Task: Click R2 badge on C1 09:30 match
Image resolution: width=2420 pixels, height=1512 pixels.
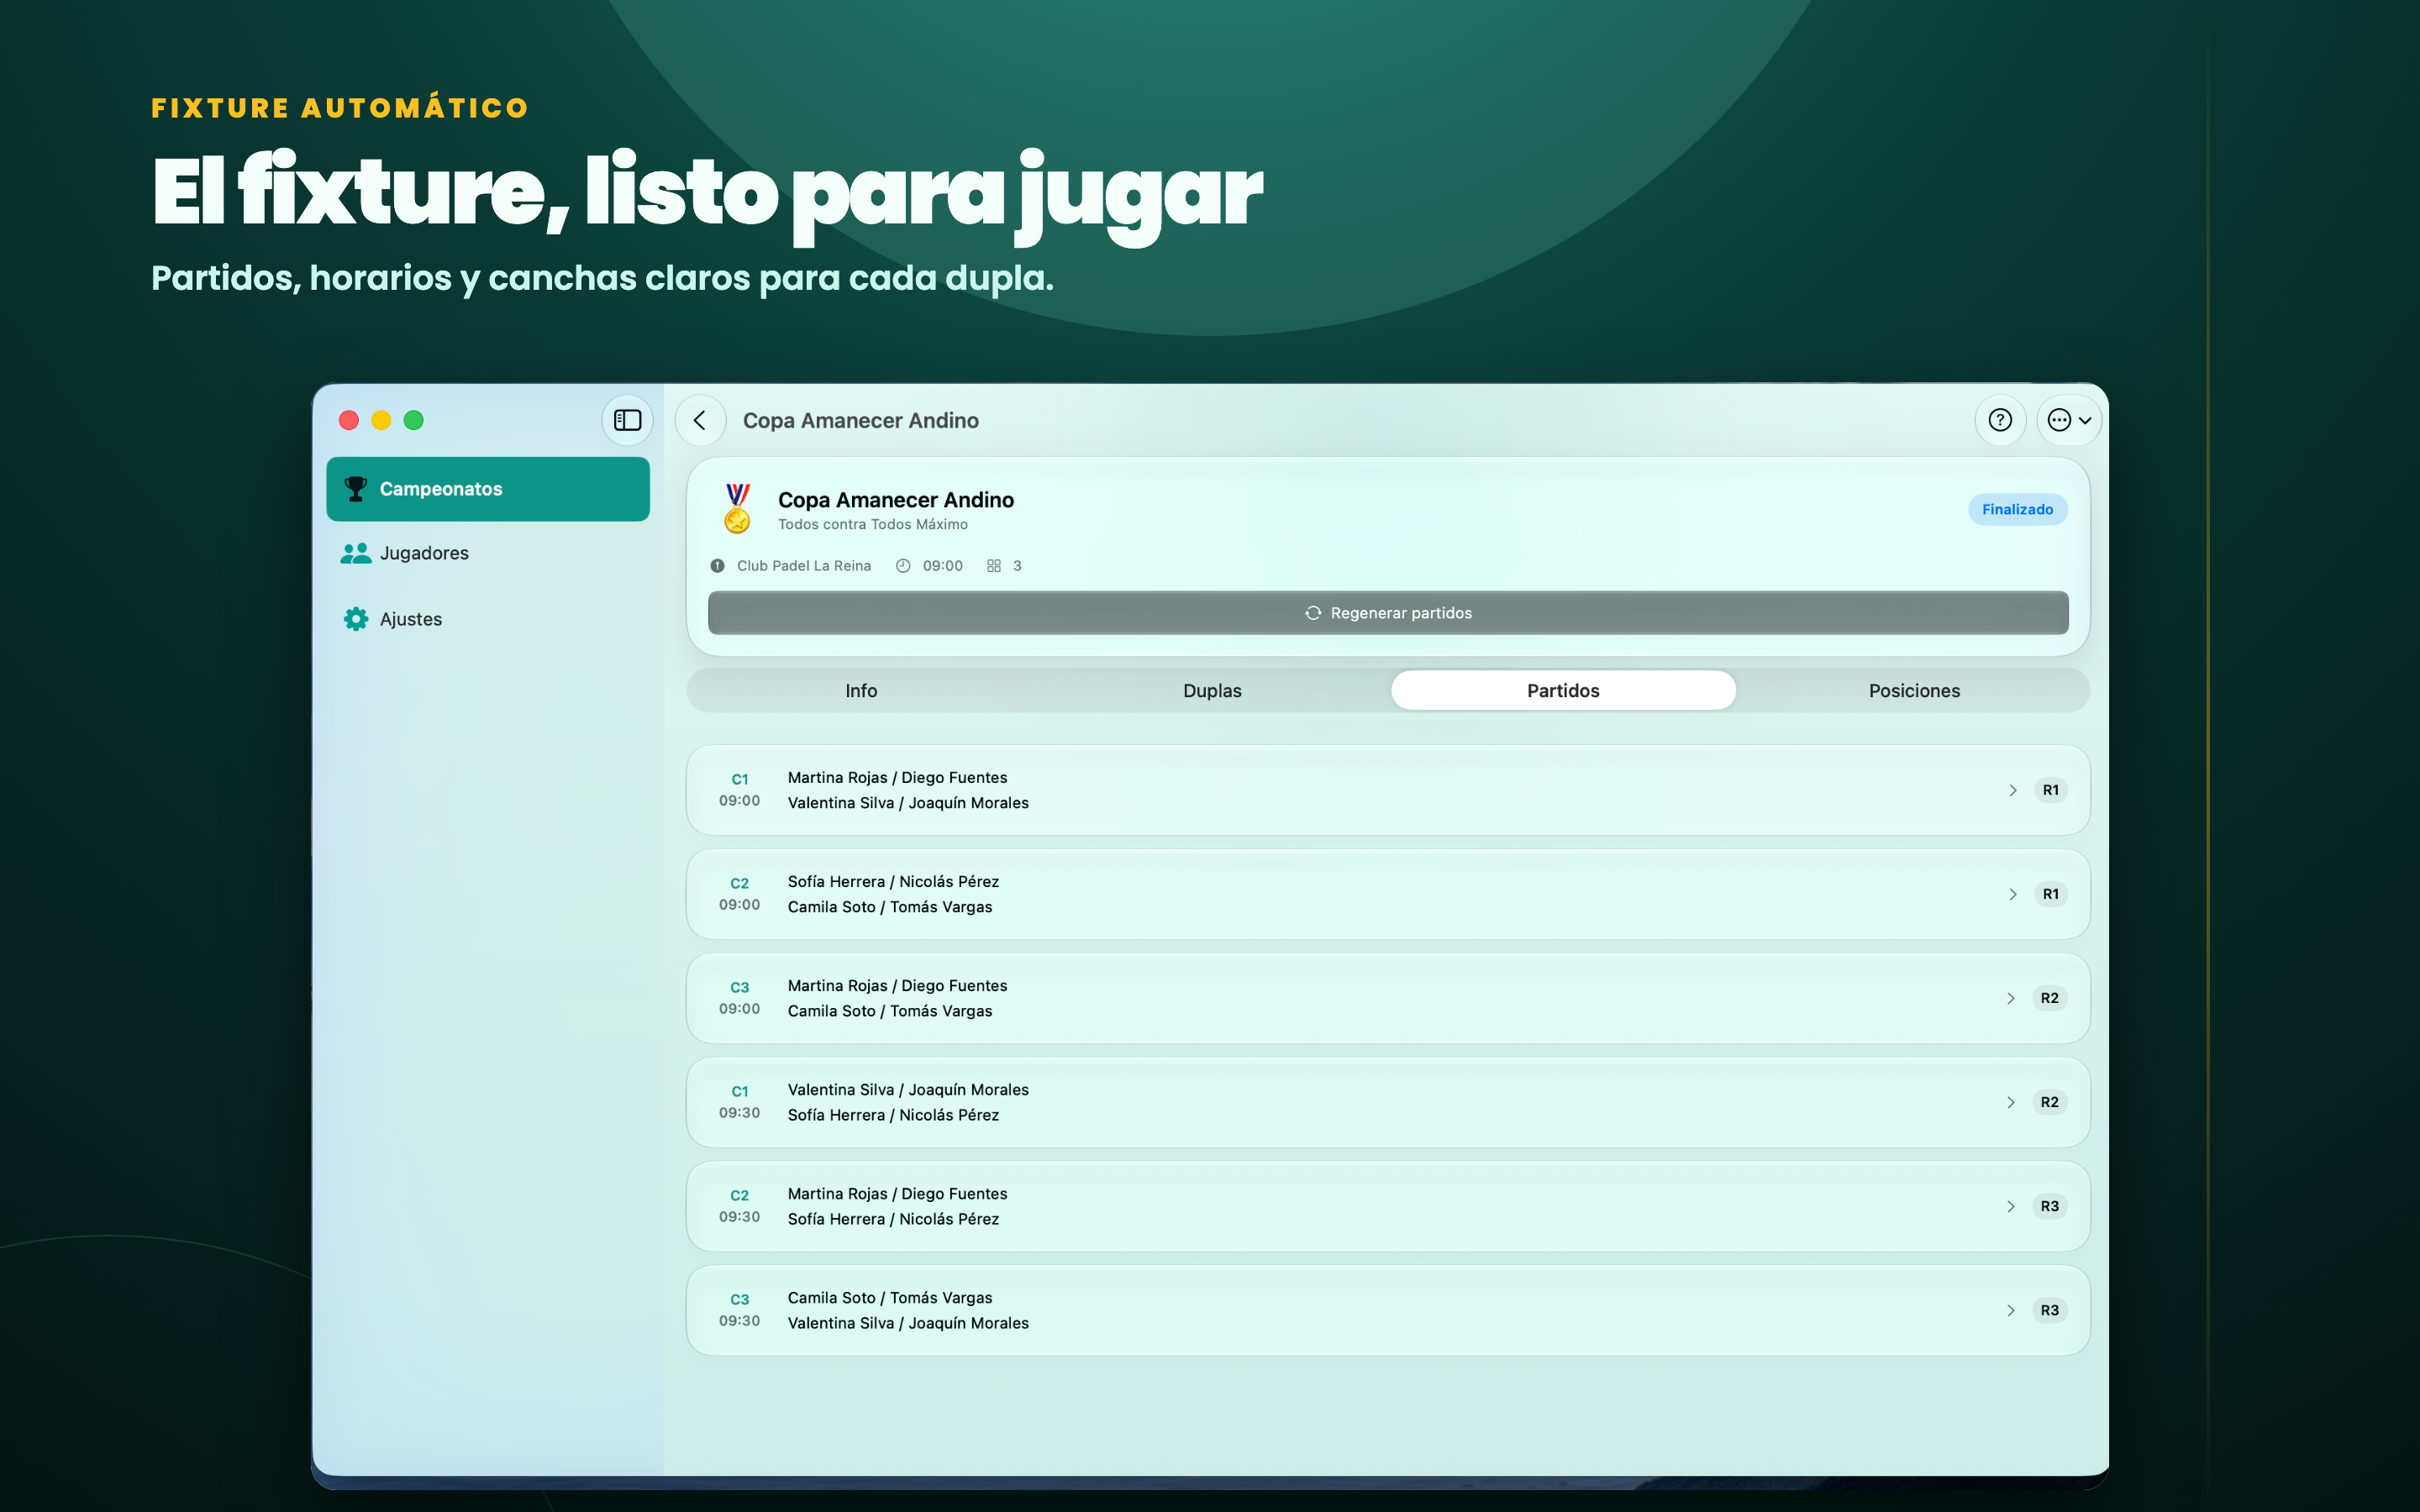Action: (x=2050, y=1102)
